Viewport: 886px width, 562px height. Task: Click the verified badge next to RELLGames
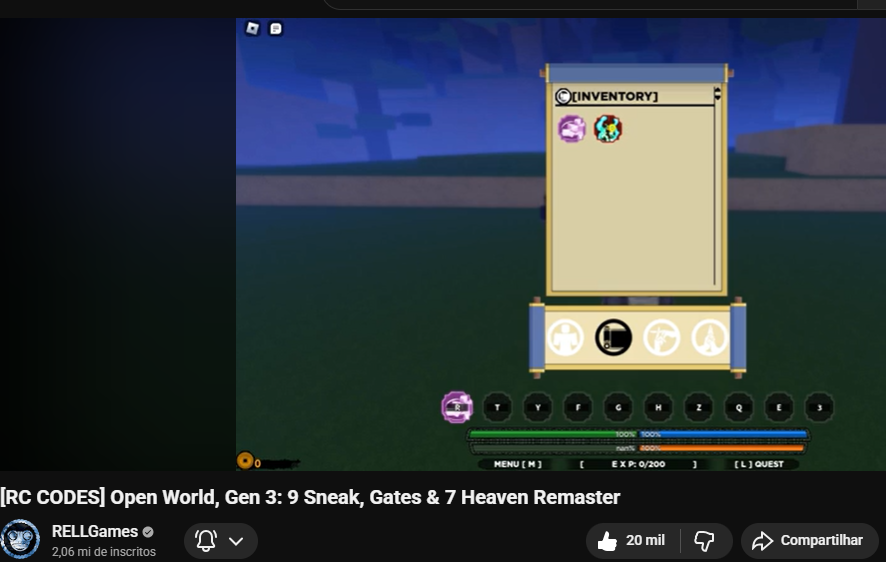(x=148, y=532)
